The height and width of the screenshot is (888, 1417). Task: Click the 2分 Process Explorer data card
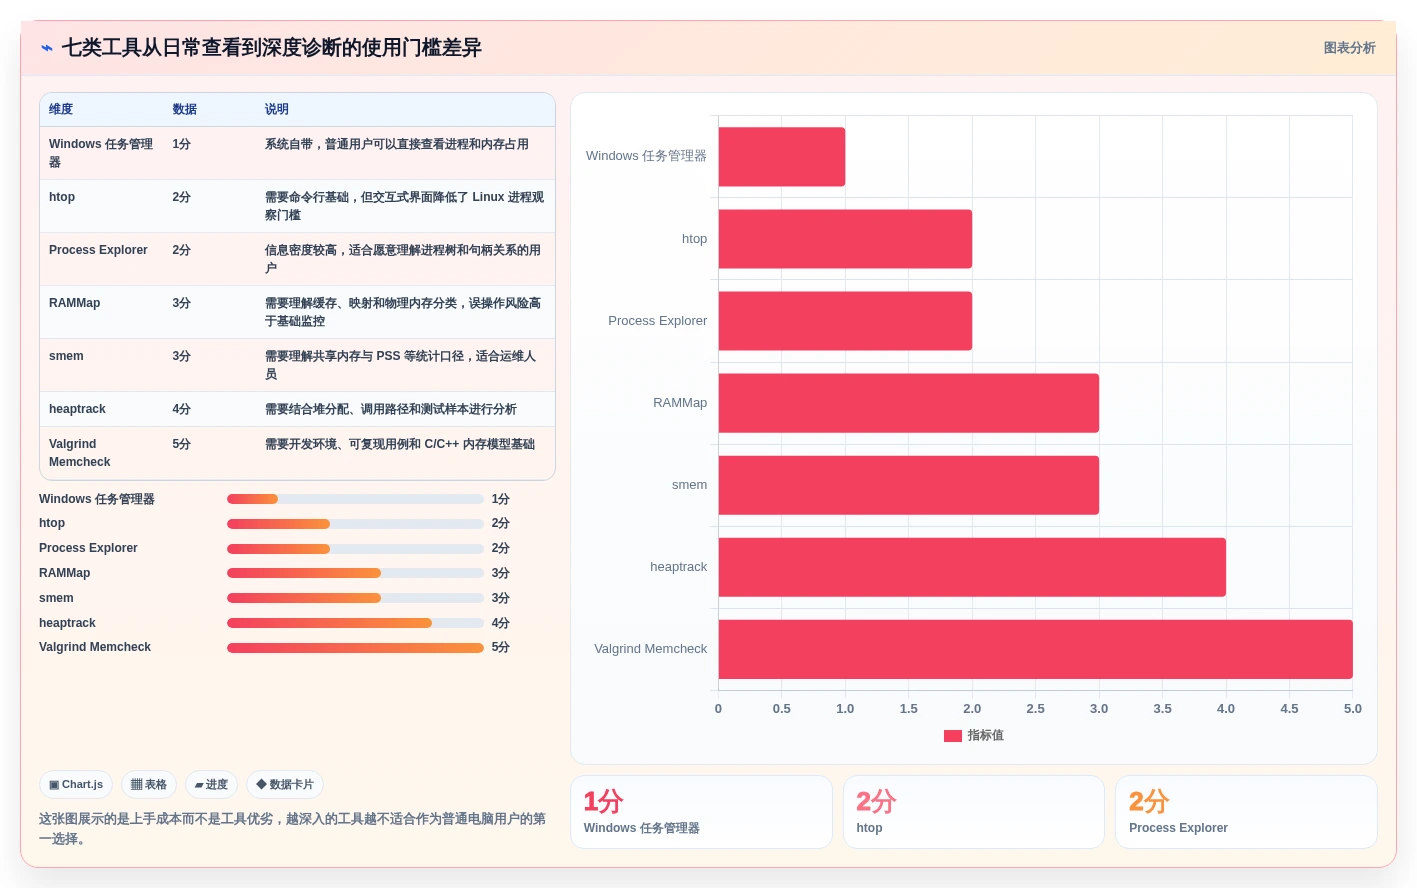coord(1246,812)
